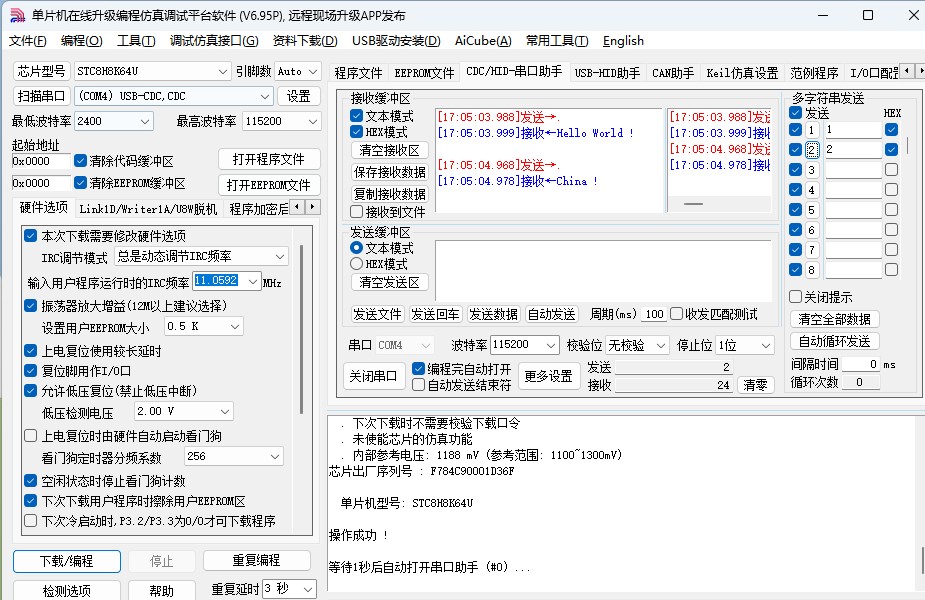Open the 重复延时 3 秒 dropdown
Screen dimensions: 925x600
tap(308, 589)
